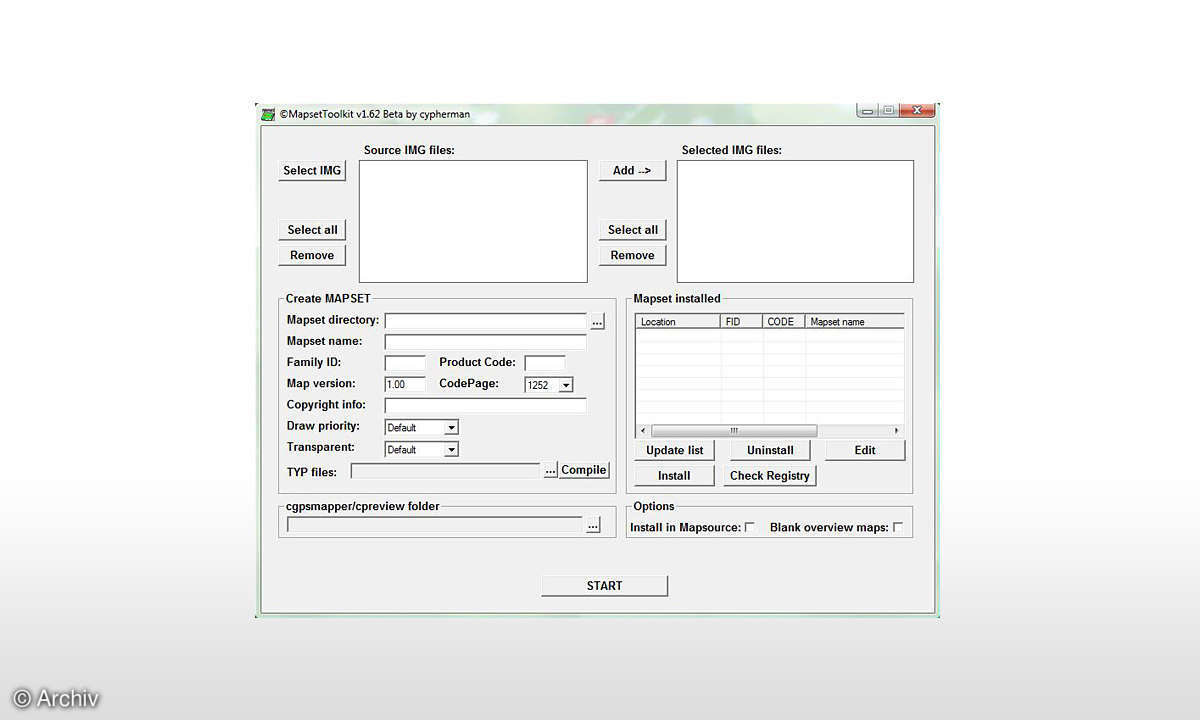Focus the Mapset directory field
This screenshot has width=1200, height=720.
coord(485,321)
